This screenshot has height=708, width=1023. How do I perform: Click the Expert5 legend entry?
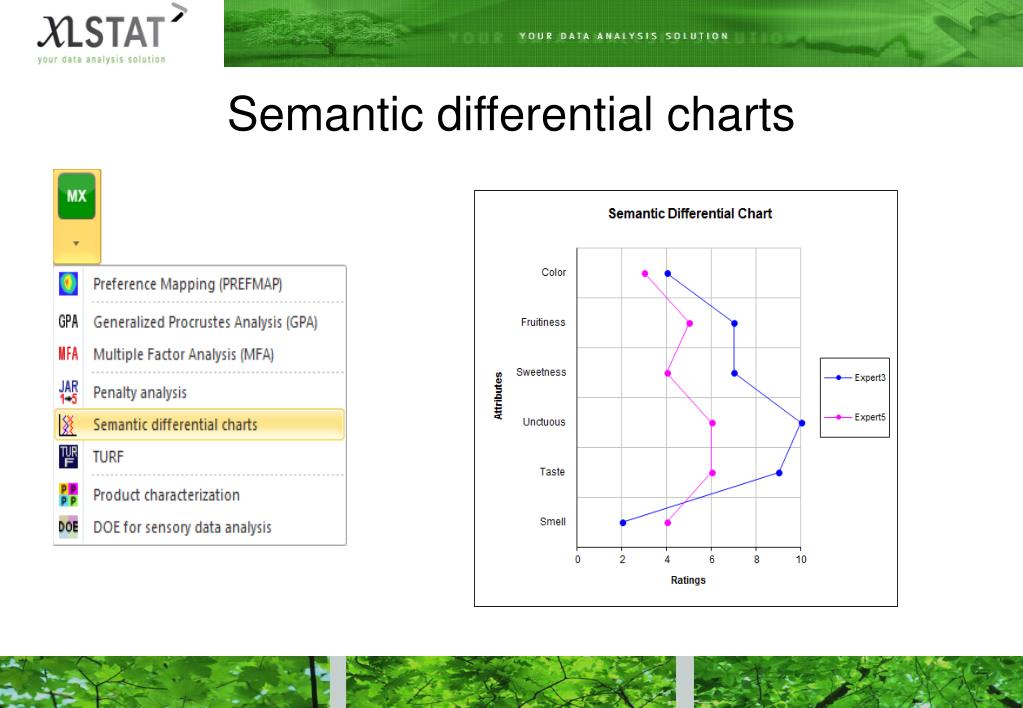click(855, 417)
